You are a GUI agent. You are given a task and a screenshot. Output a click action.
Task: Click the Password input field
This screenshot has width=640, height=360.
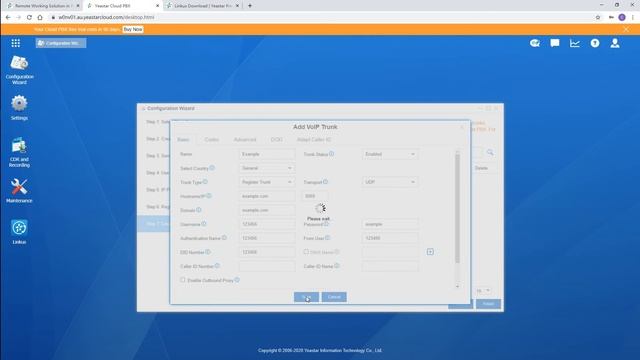coord(390,224)
